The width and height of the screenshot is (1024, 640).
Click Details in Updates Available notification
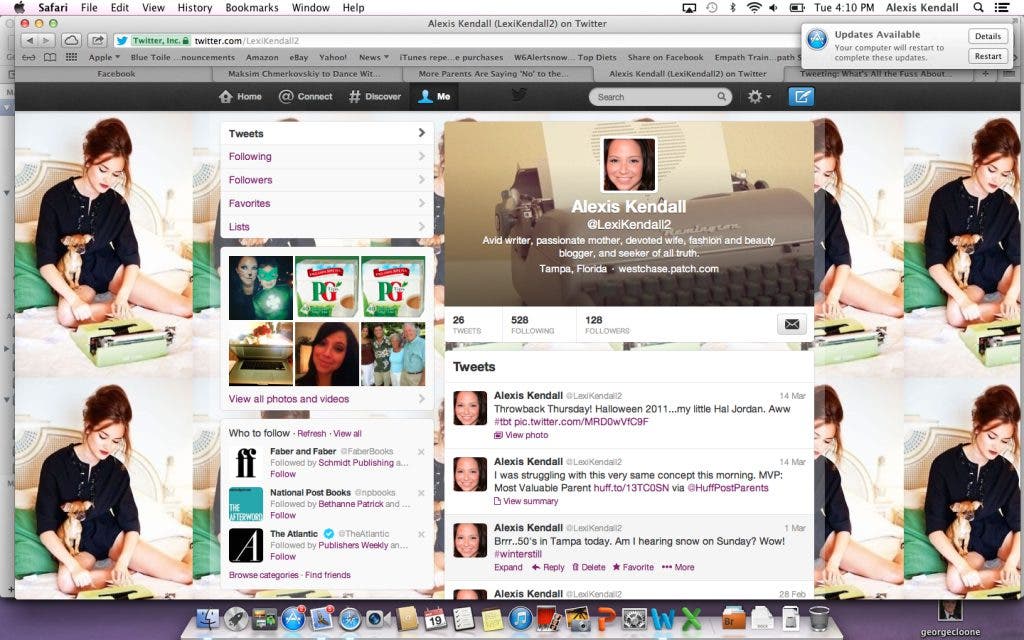pyautogui.click(x=987, y=37)
